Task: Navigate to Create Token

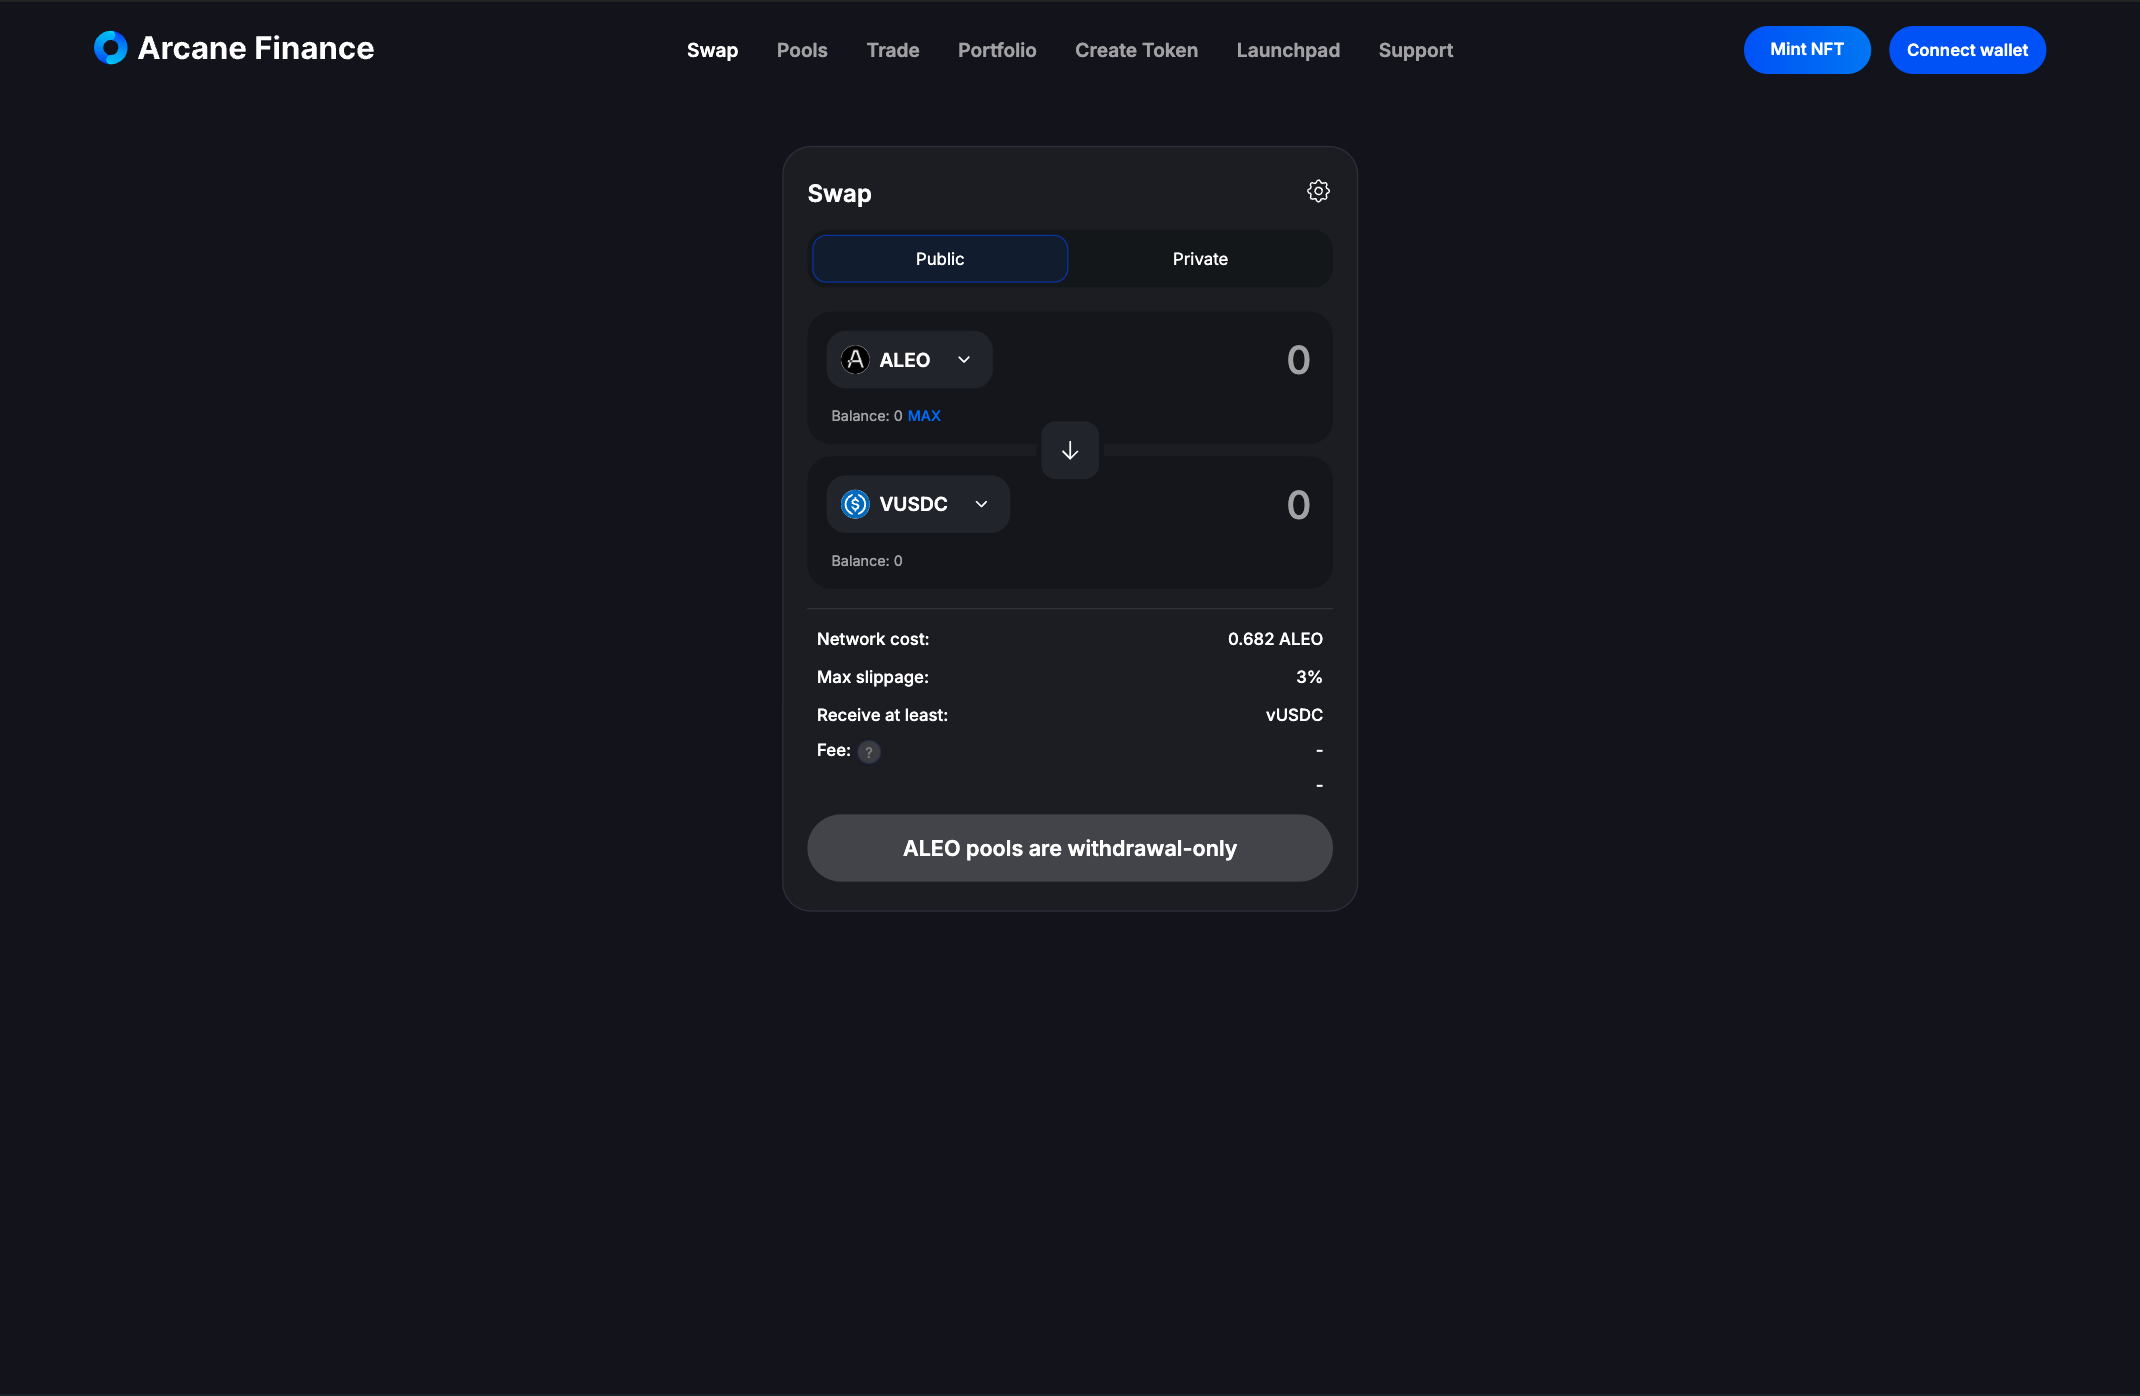Action: [x=1136, y=50]
